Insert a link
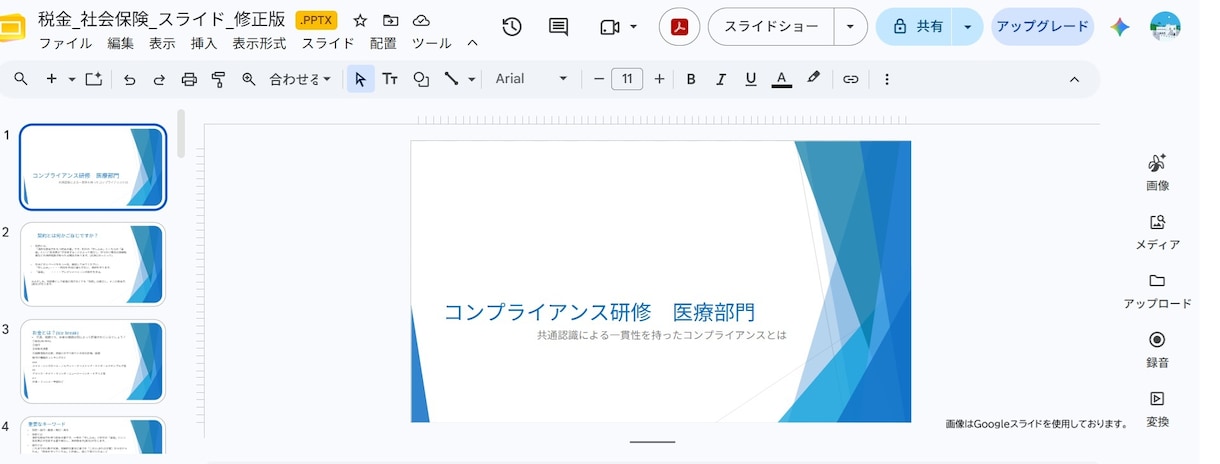Image resolution: width=1220 pixels, height=464 pixels. pos(850,79)
